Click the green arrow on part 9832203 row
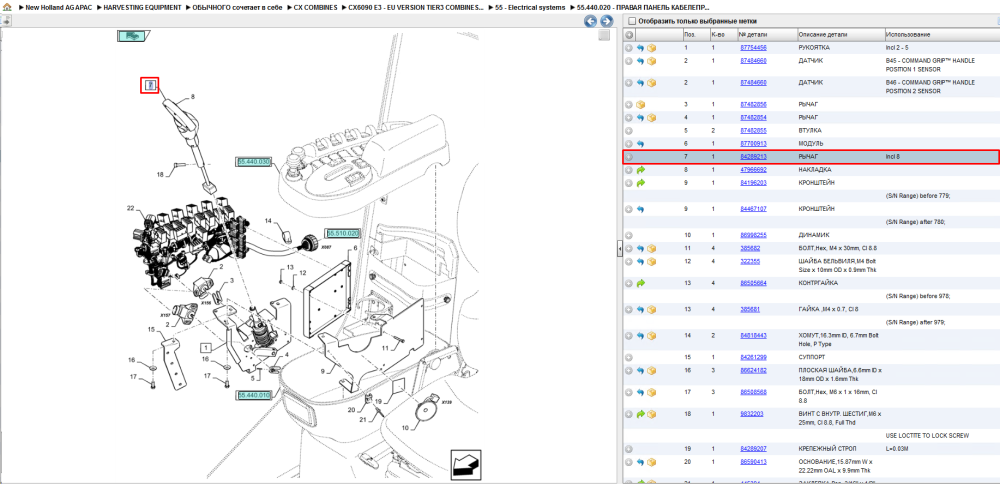 pyautogui.click(x=640, y=414)
